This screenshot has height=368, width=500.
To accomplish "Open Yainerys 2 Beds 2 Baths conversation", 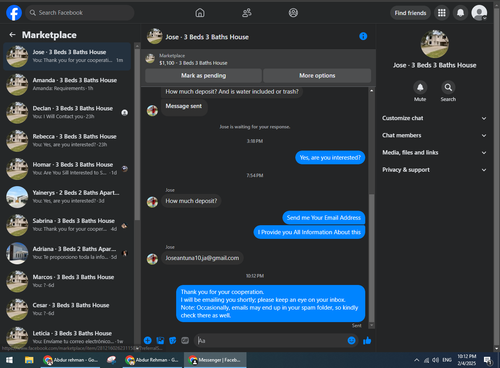I will 67,197.
